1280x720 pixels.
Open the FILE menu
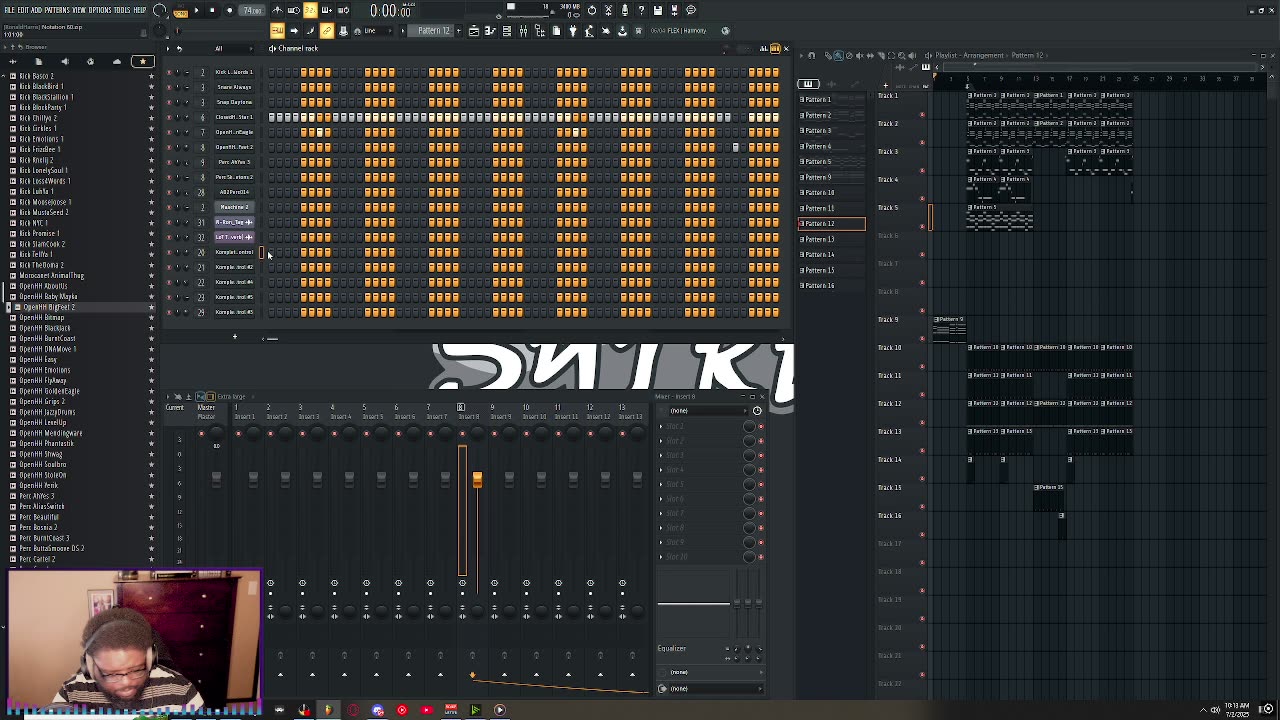coord(9,10)
